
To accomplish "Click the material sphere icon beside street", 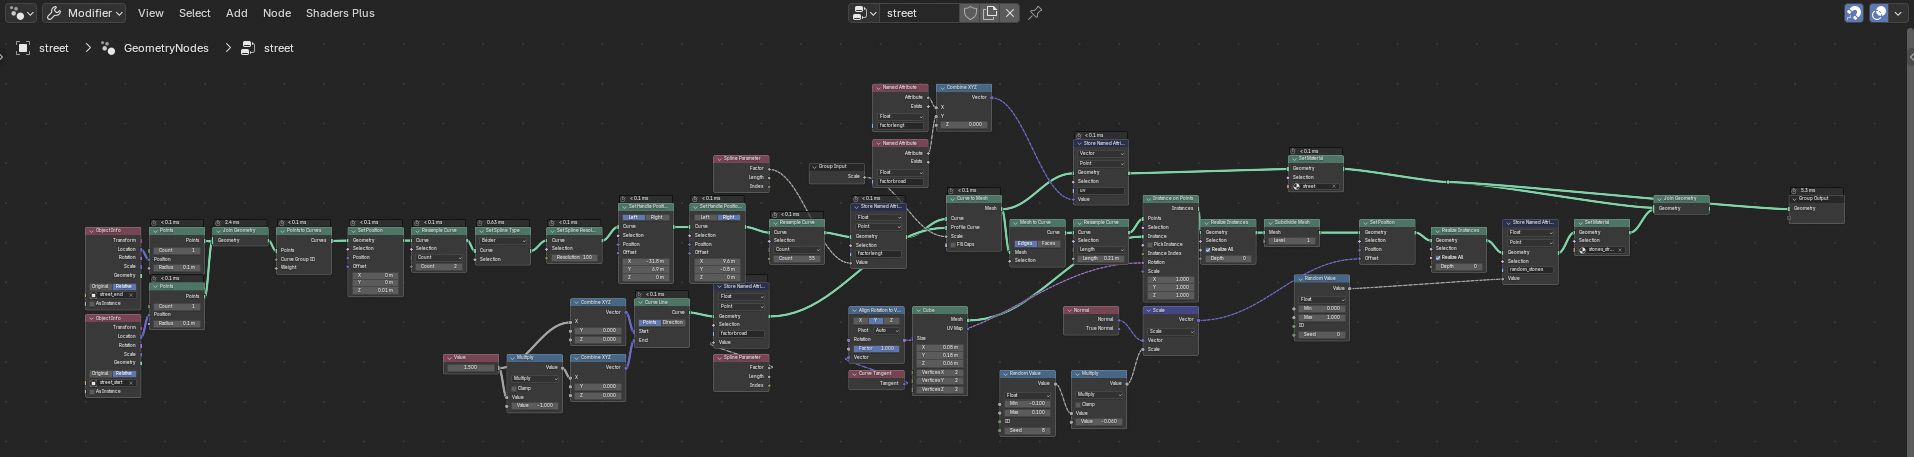I will [1297, 186].
